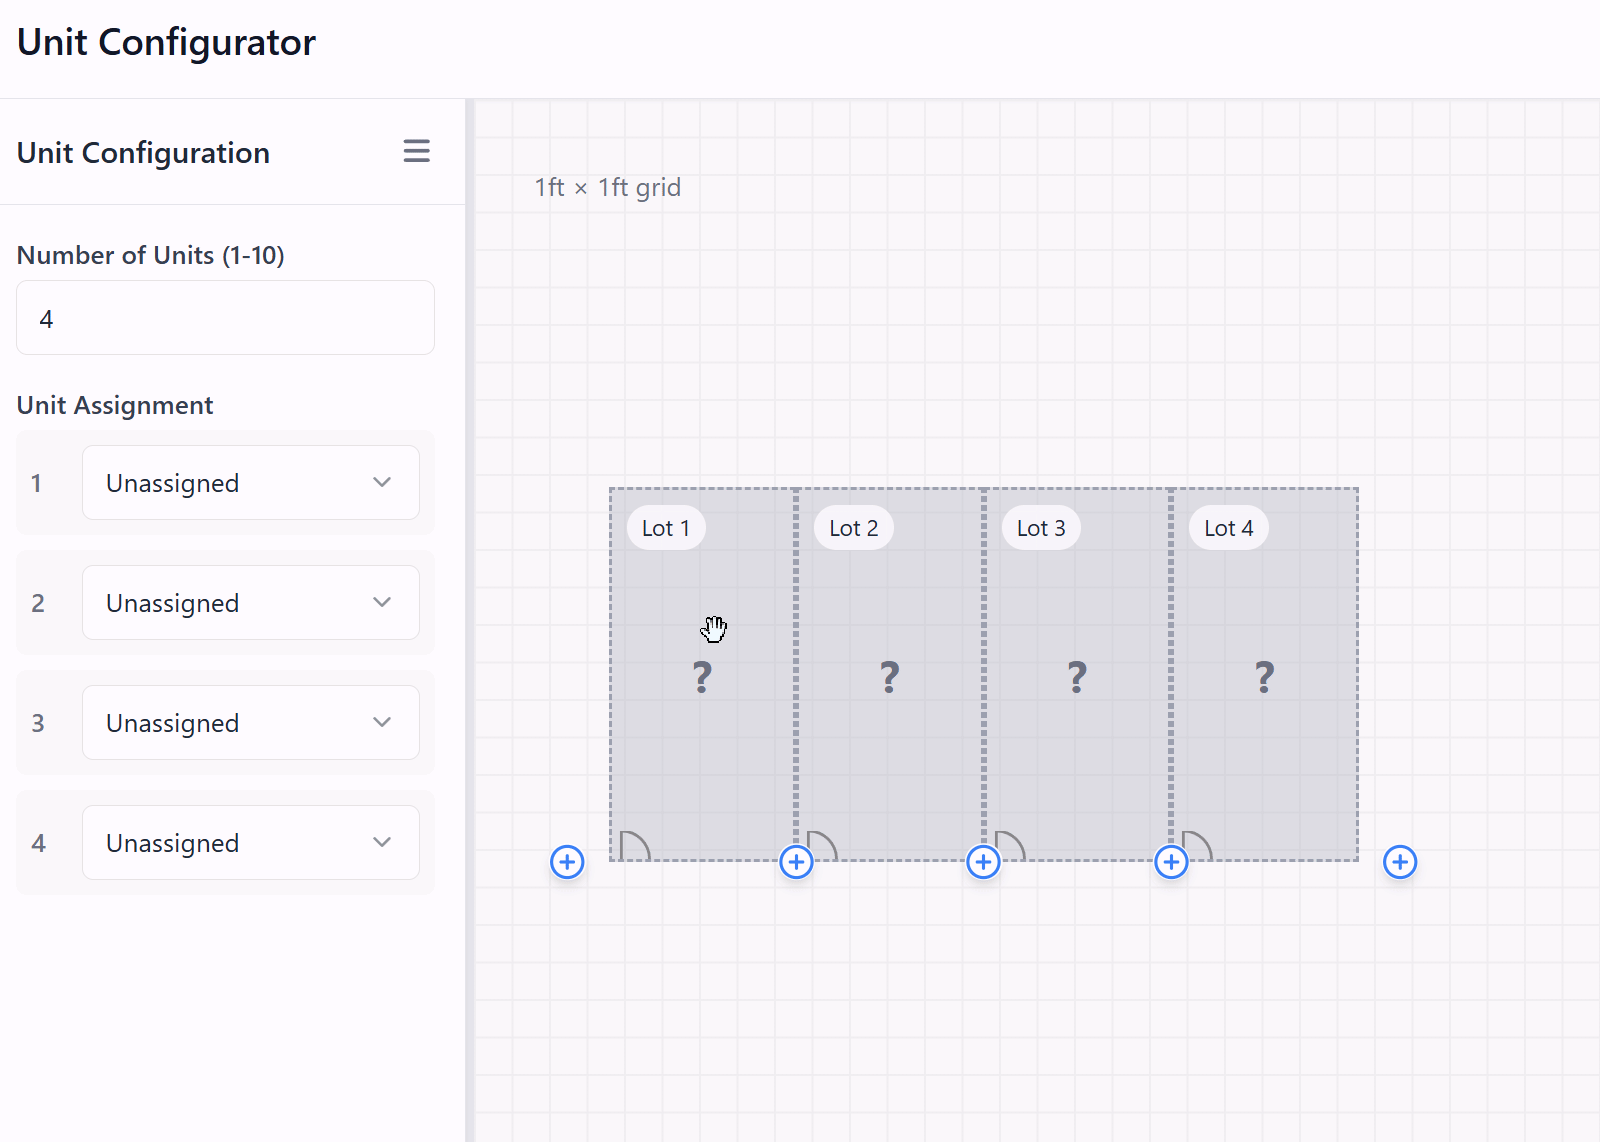Expand the unit 3 Unassigned dropdown
1600x1142 pixels.
click(x=250, y=722)
